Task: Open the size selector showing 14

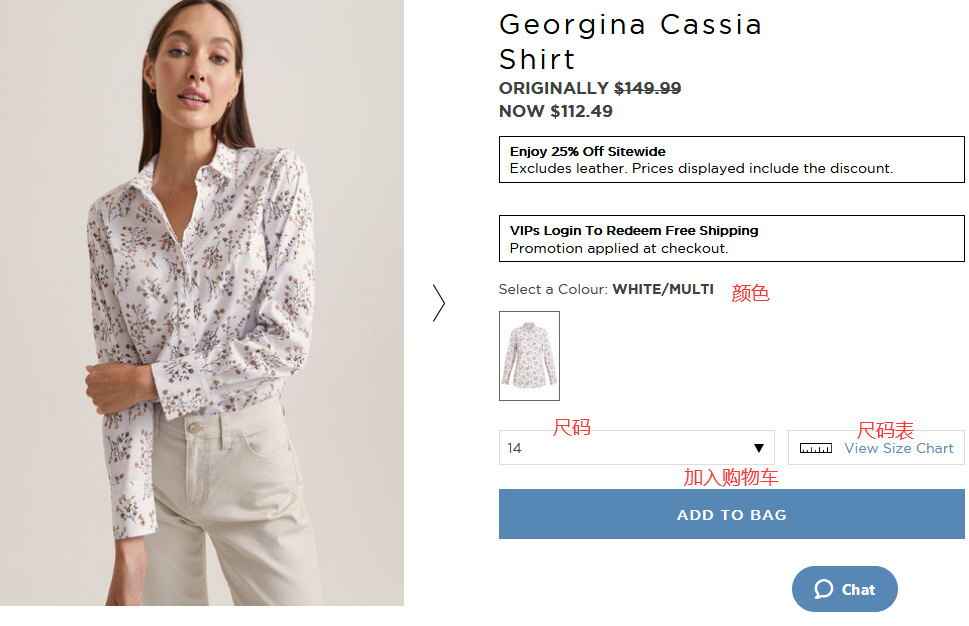Action: [636, 448]
